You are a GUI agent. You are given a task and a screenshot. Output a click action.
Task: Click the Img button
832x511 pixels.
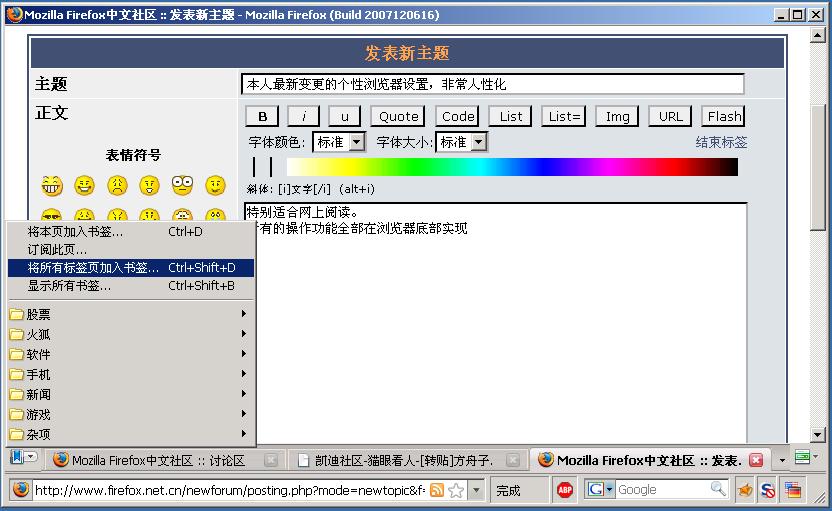(x=617, y=116)
